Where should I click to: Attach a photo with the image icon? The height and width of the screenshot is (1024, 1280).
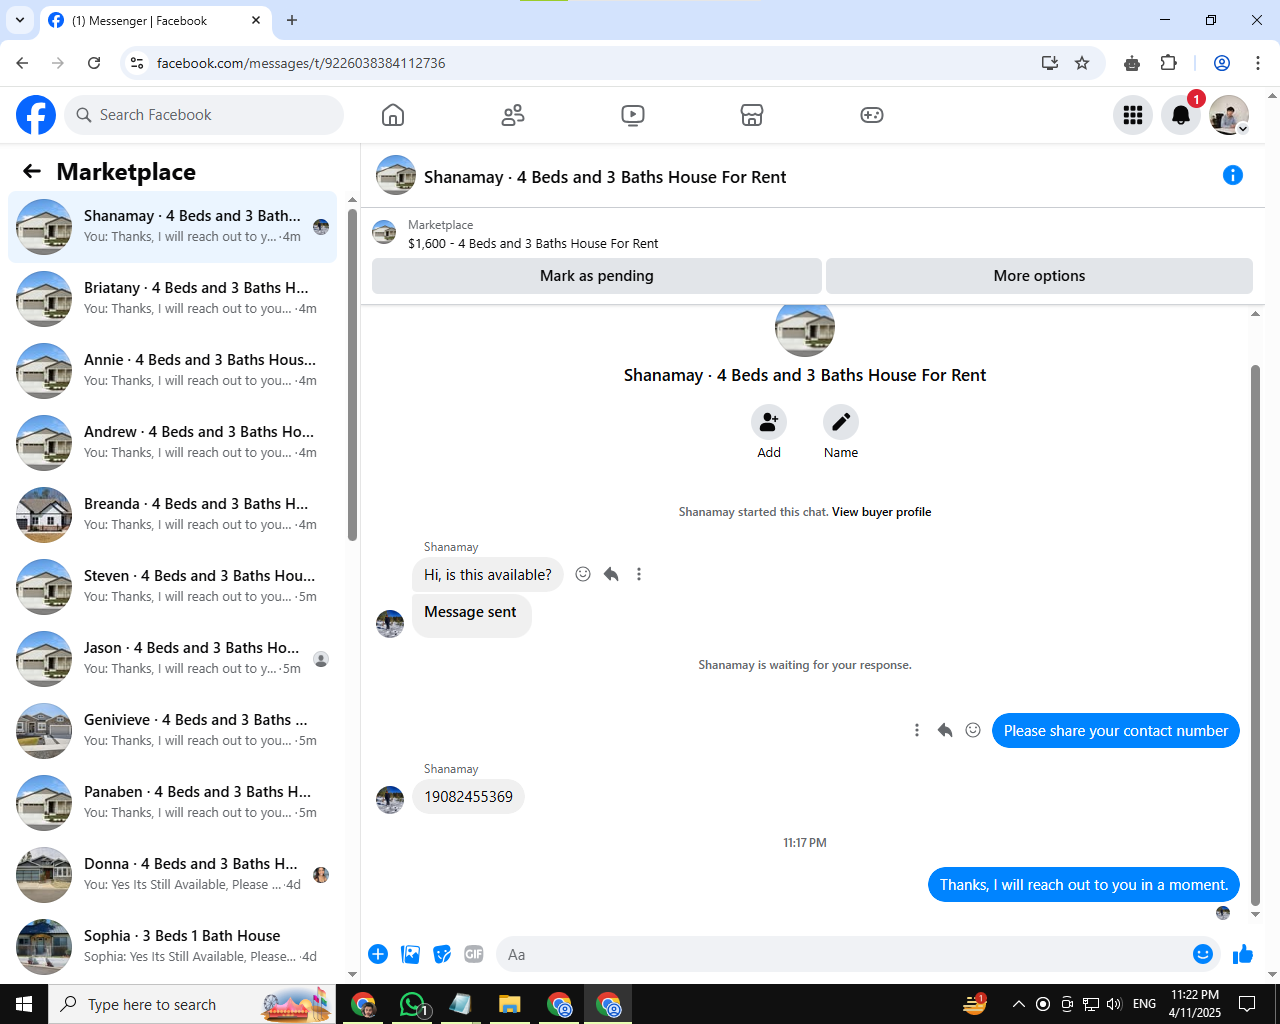(x=410, y=954)
